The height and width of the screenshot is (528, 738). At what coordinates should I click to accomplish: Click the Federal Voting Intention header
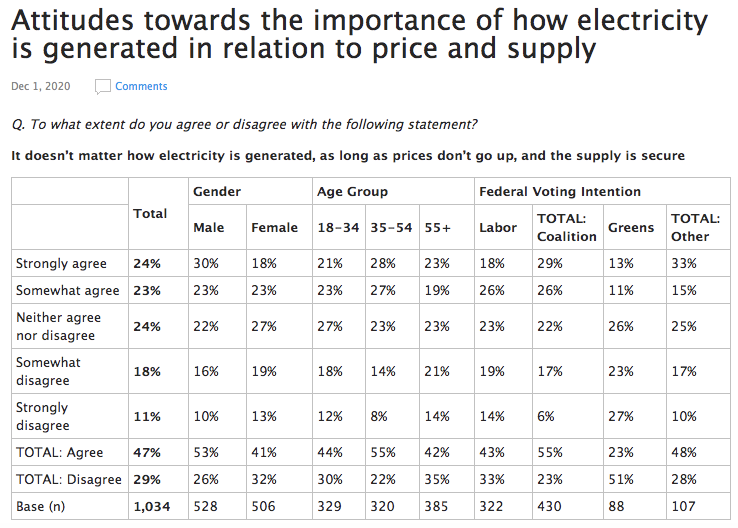coord(560,191)
